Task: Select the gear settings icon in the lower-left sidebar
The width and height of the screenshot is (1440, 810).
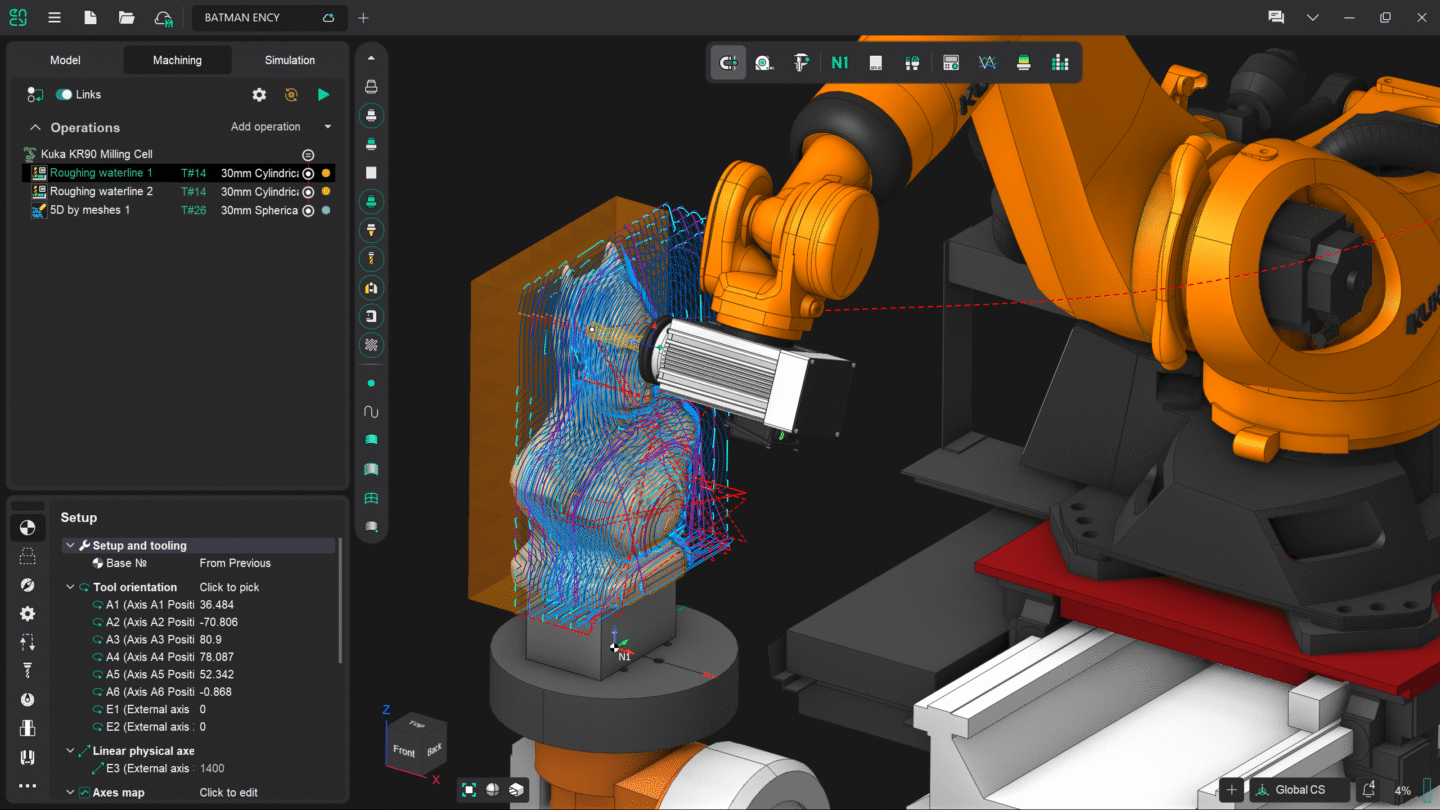Action: pos(27,613)
